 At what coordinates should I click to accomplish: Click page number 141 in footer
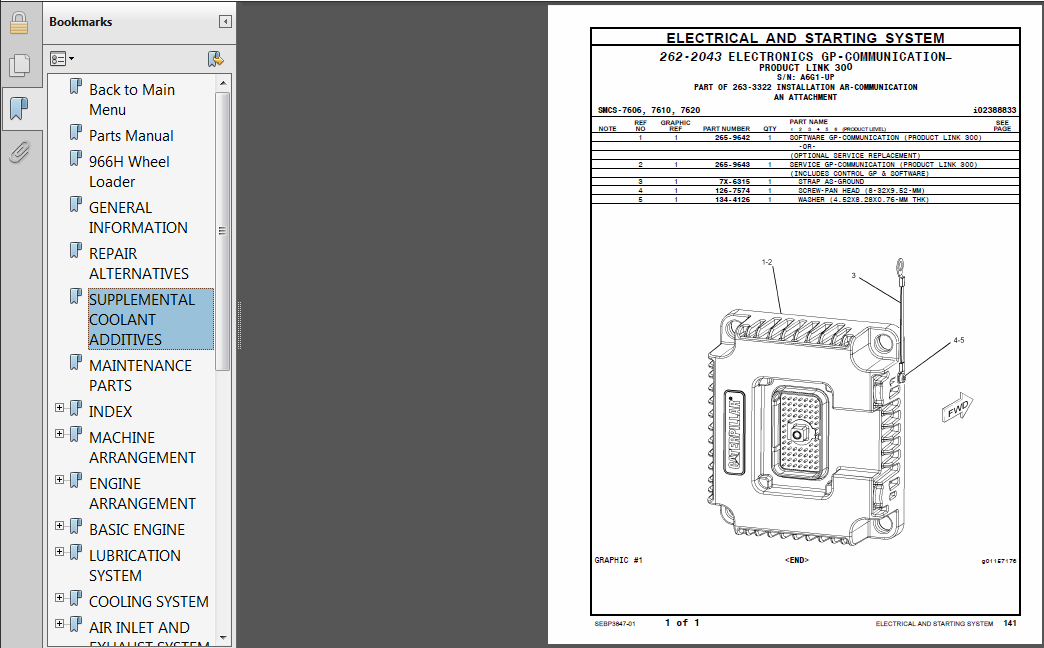1010,623
